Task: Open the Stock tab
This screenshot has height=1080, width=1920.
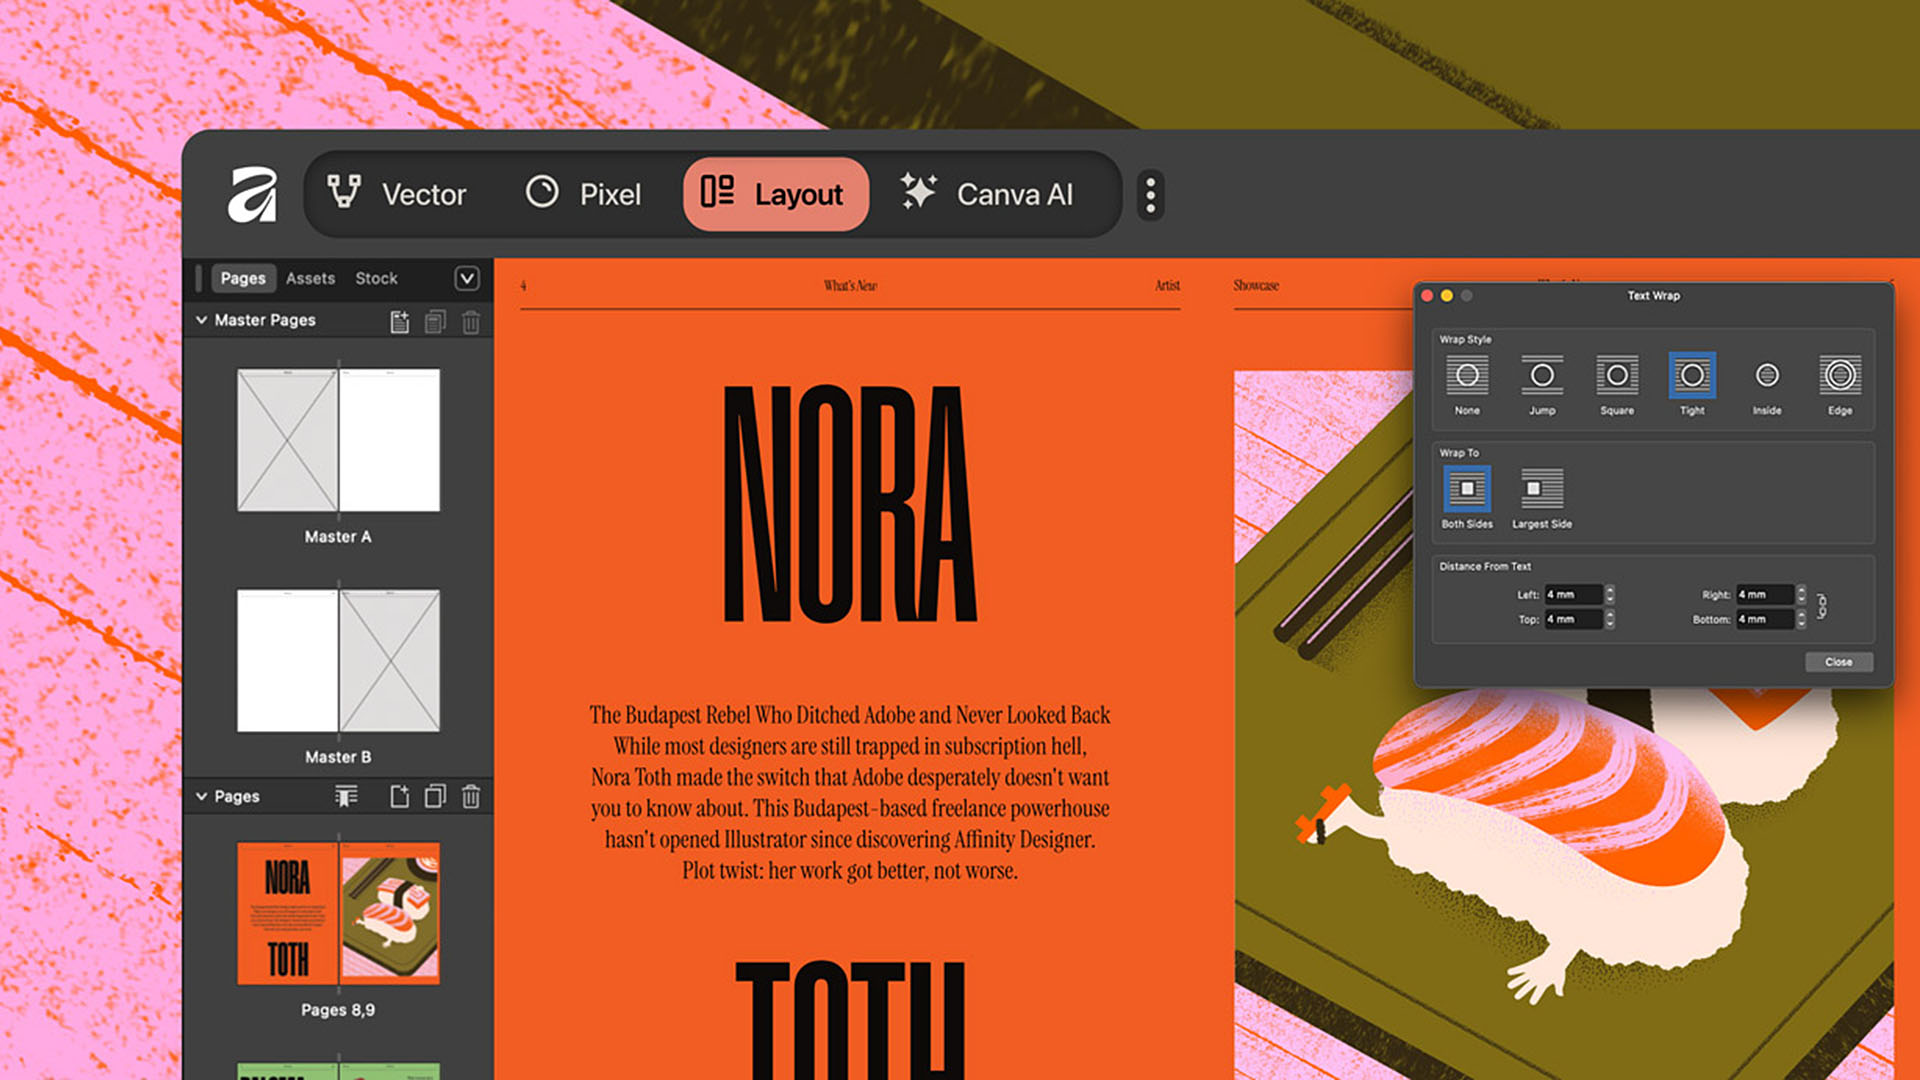Action: tap(376, 278)
